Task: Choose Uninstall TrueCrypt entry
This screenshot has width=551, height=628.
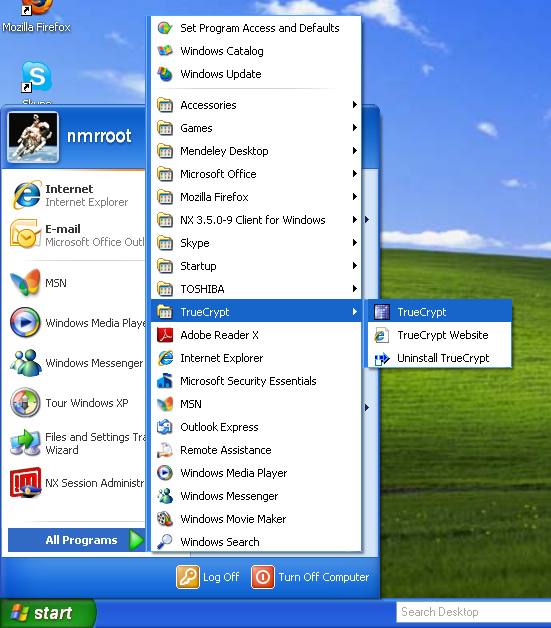Action: (x=440, y=358)
